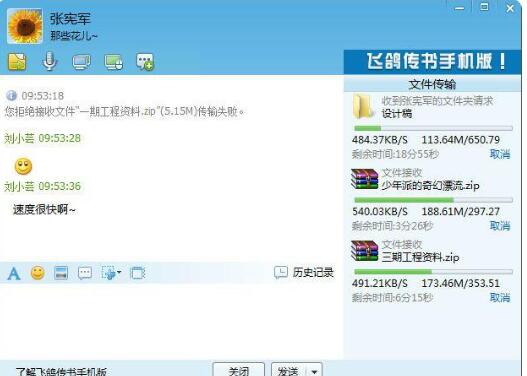Add members with chat-plus icon

coord(145,62)
